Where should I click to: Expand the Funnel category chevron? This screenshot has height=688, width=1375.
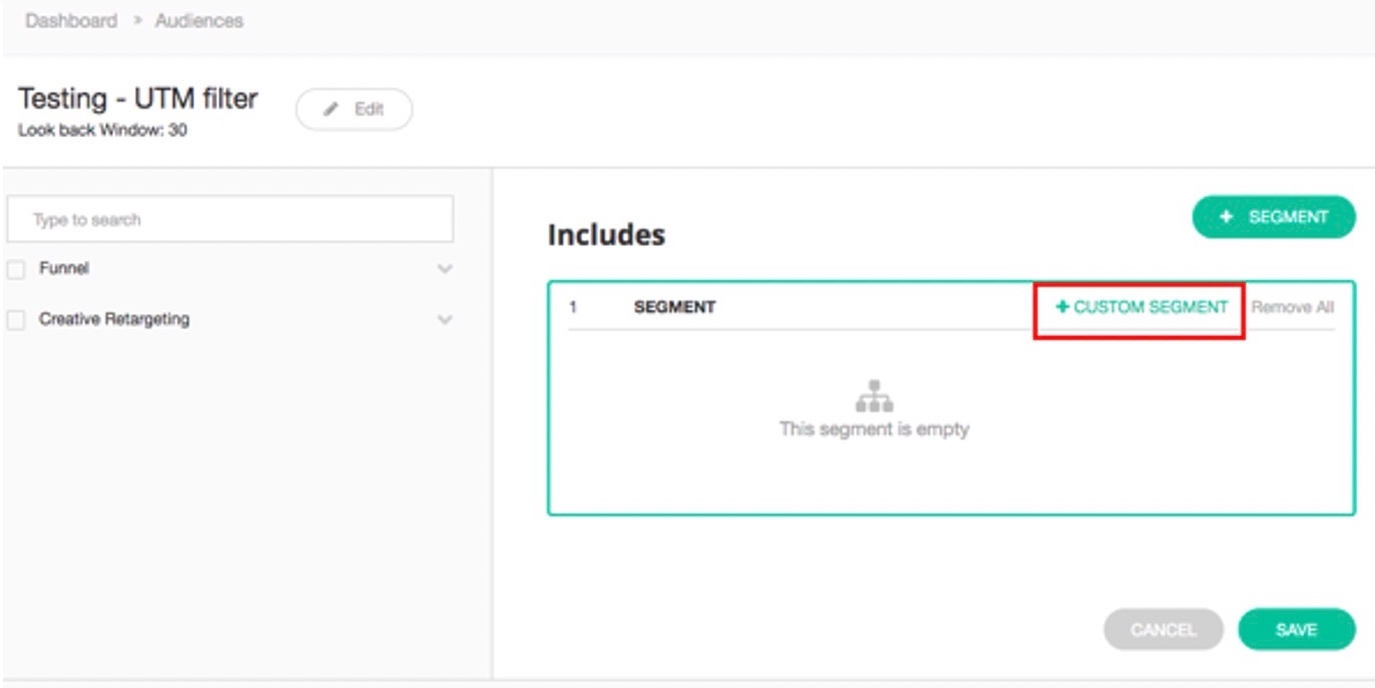click(x=445, y=270)
